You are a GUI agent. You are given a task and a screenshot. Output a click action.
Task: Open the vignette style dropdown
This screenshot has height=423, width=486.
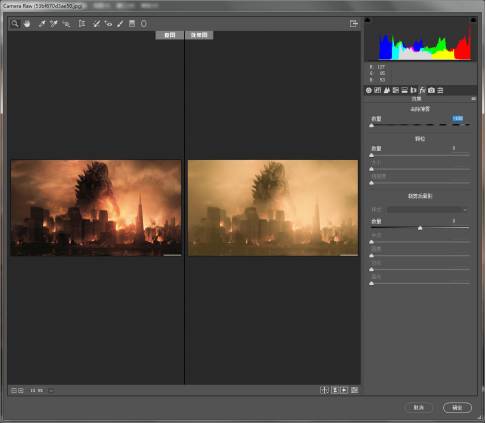[427, 210]
